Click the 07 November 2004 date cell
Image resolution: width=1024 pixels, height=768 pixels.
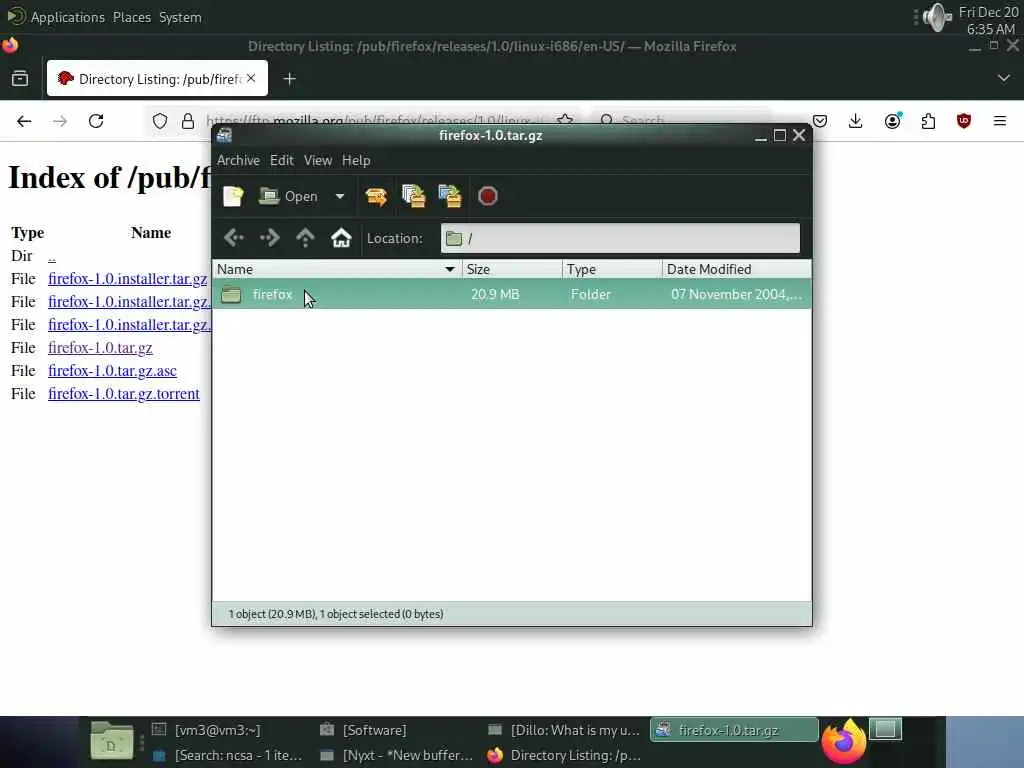coord(736,294)
